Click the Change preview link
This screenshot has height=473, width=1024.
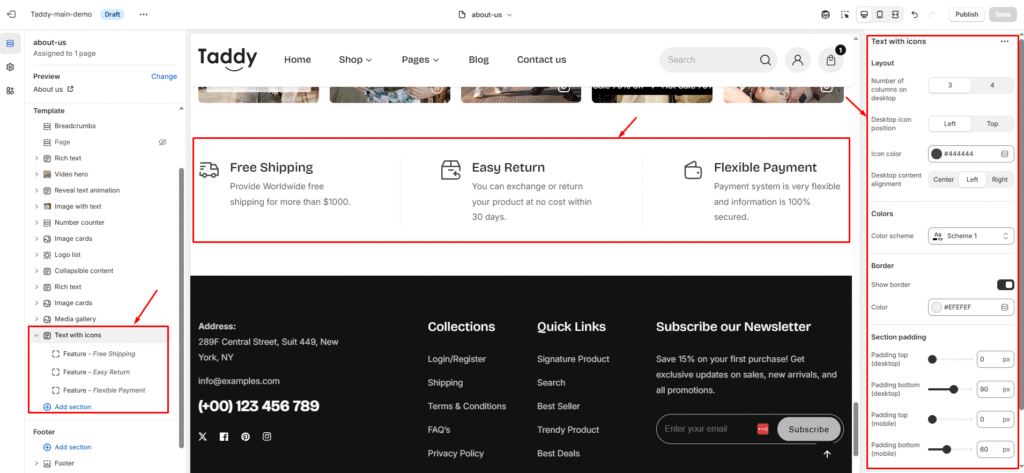164,76
